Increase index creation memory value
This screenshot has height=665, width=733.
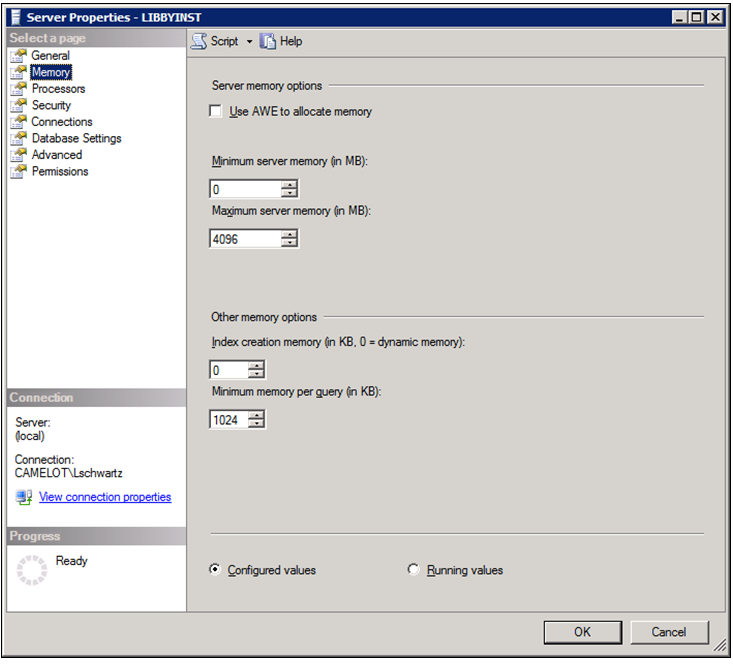(256, 365)
